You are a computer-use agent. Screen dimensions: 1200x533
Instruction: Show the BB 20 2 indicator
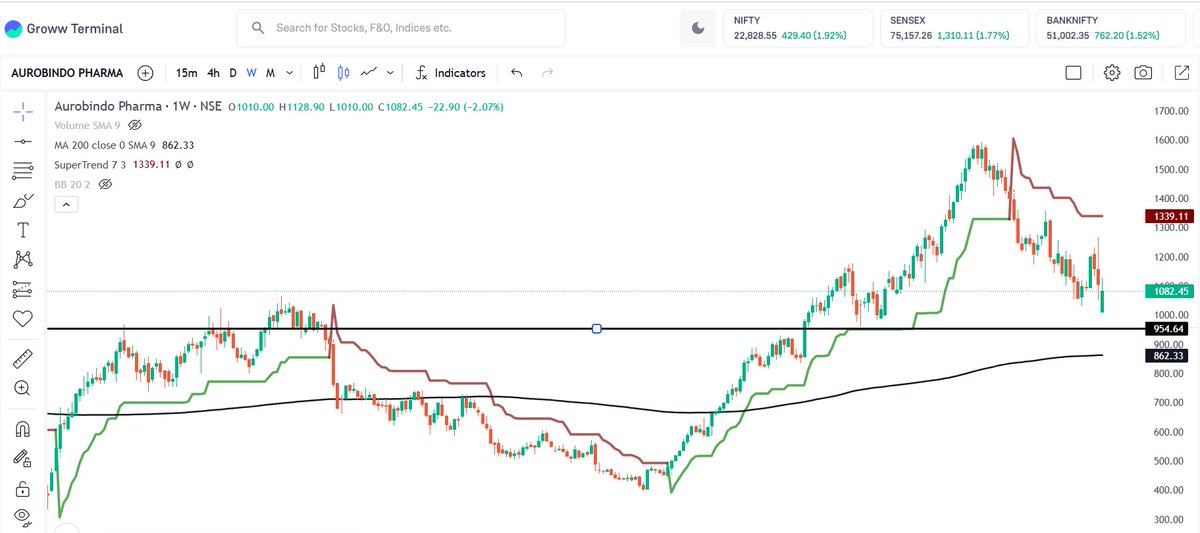coord(106,184)
